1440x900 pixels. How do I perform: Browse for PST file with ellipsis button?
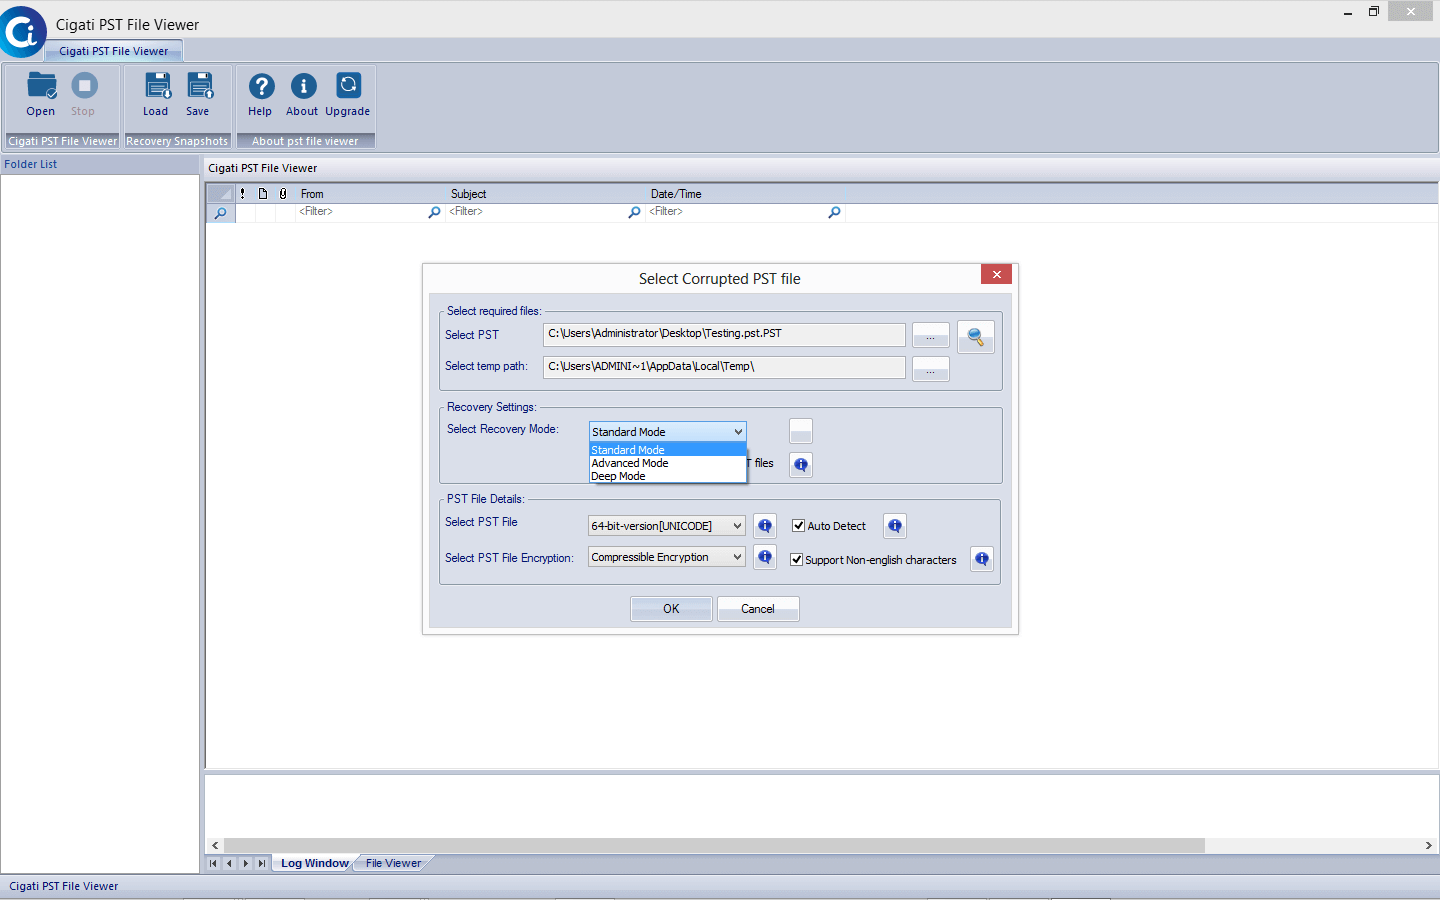pyautogui.click(x=931, y=336)
